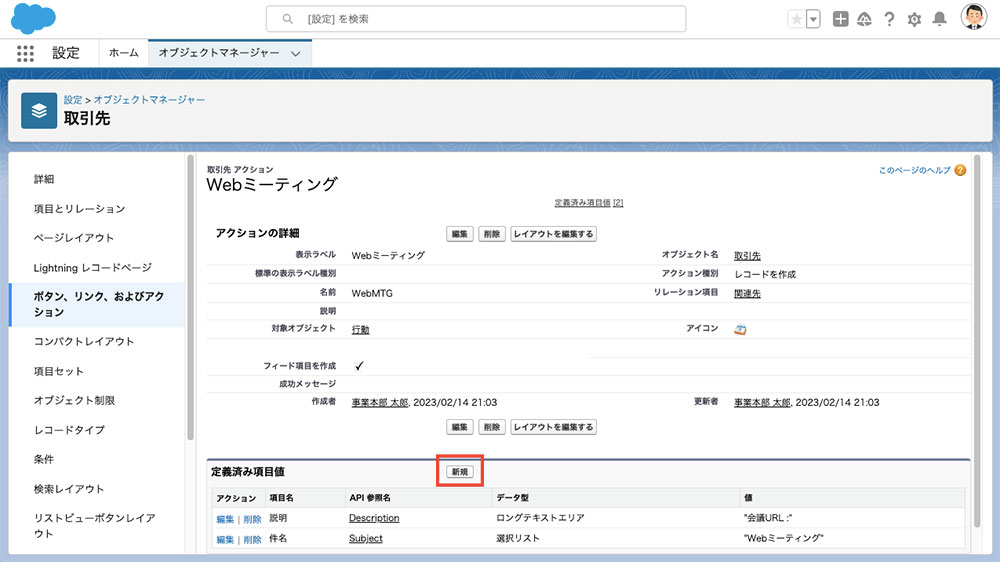Select コンパクトレイアウト in the sidebar
1000x562 pixels.
click(84, 341)
